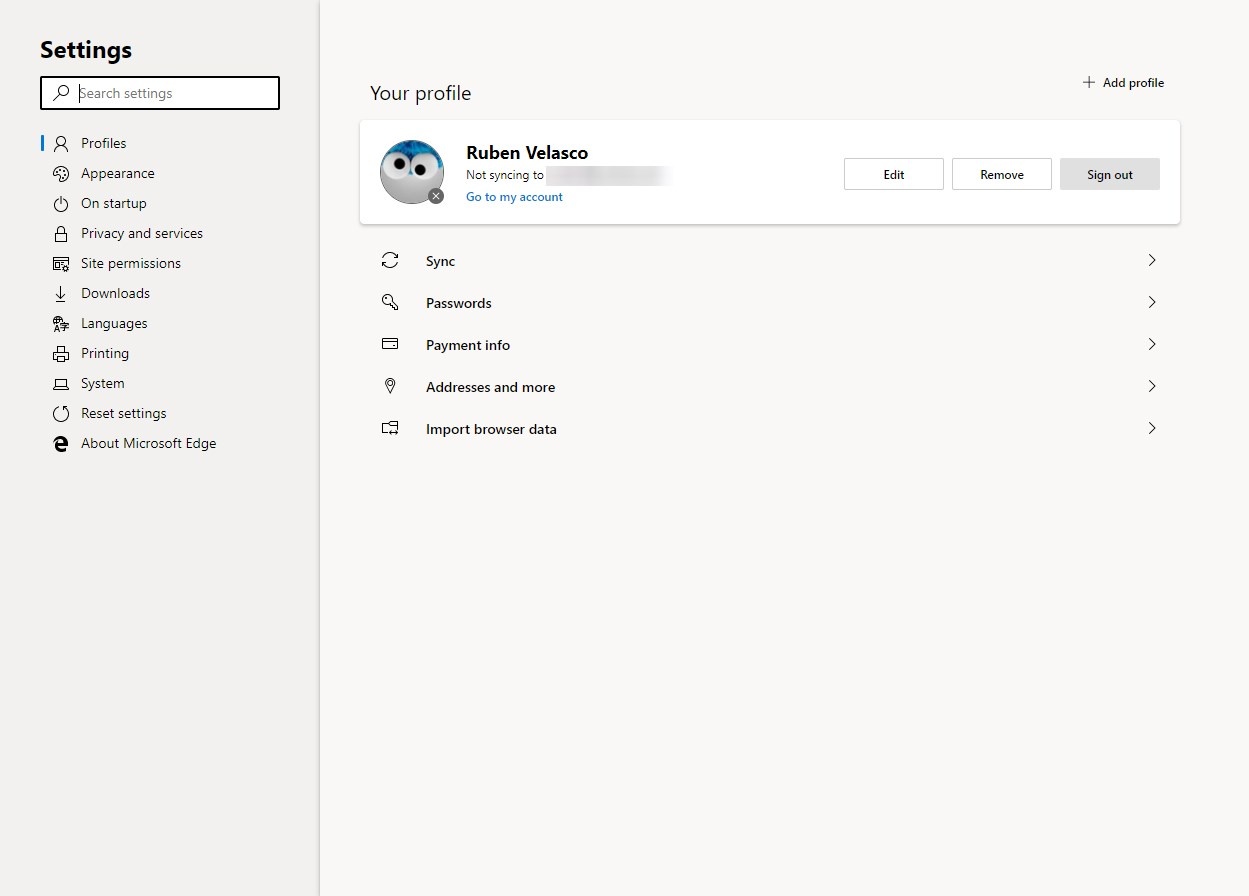Go to the Languages settings section
This screenshot has width=1249, height=896.
[114, 324]
